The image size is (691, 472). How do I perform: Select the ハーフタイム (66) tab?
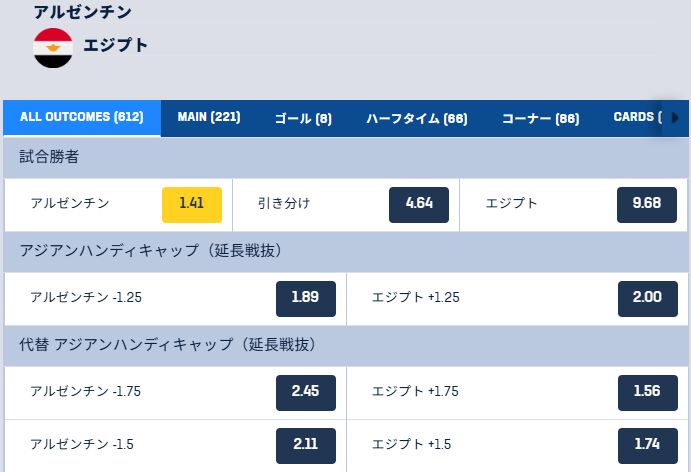point(417,118)
